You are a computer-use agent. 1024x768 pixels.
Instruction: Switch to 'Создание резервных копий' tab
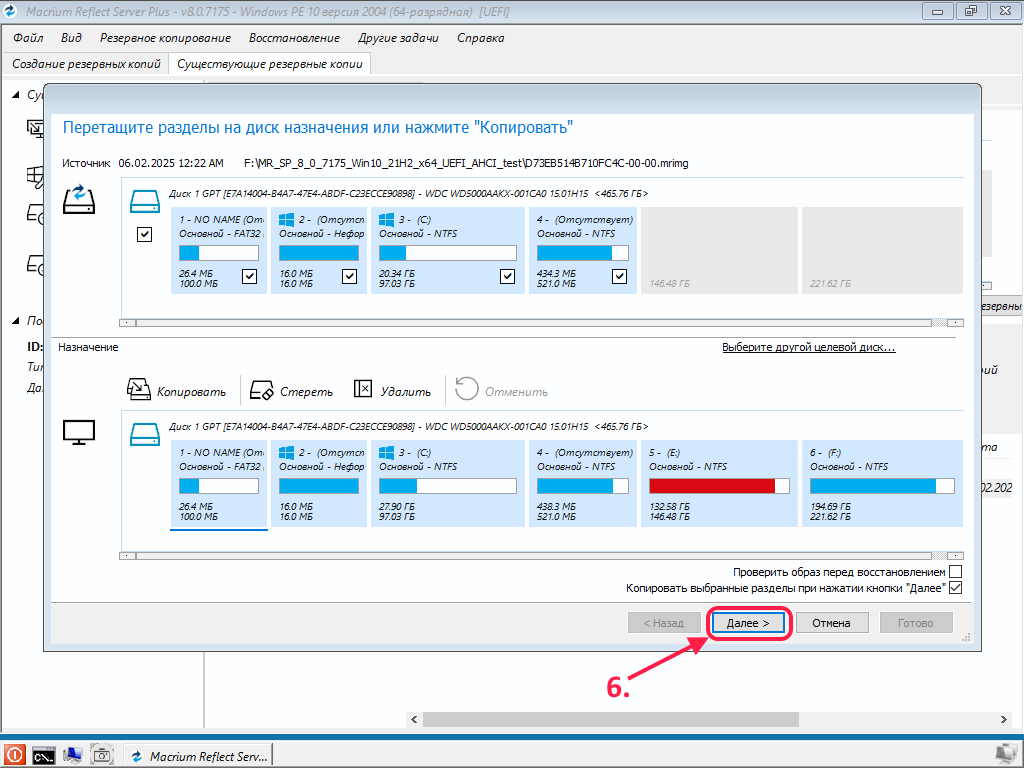[x=86, y=63]
